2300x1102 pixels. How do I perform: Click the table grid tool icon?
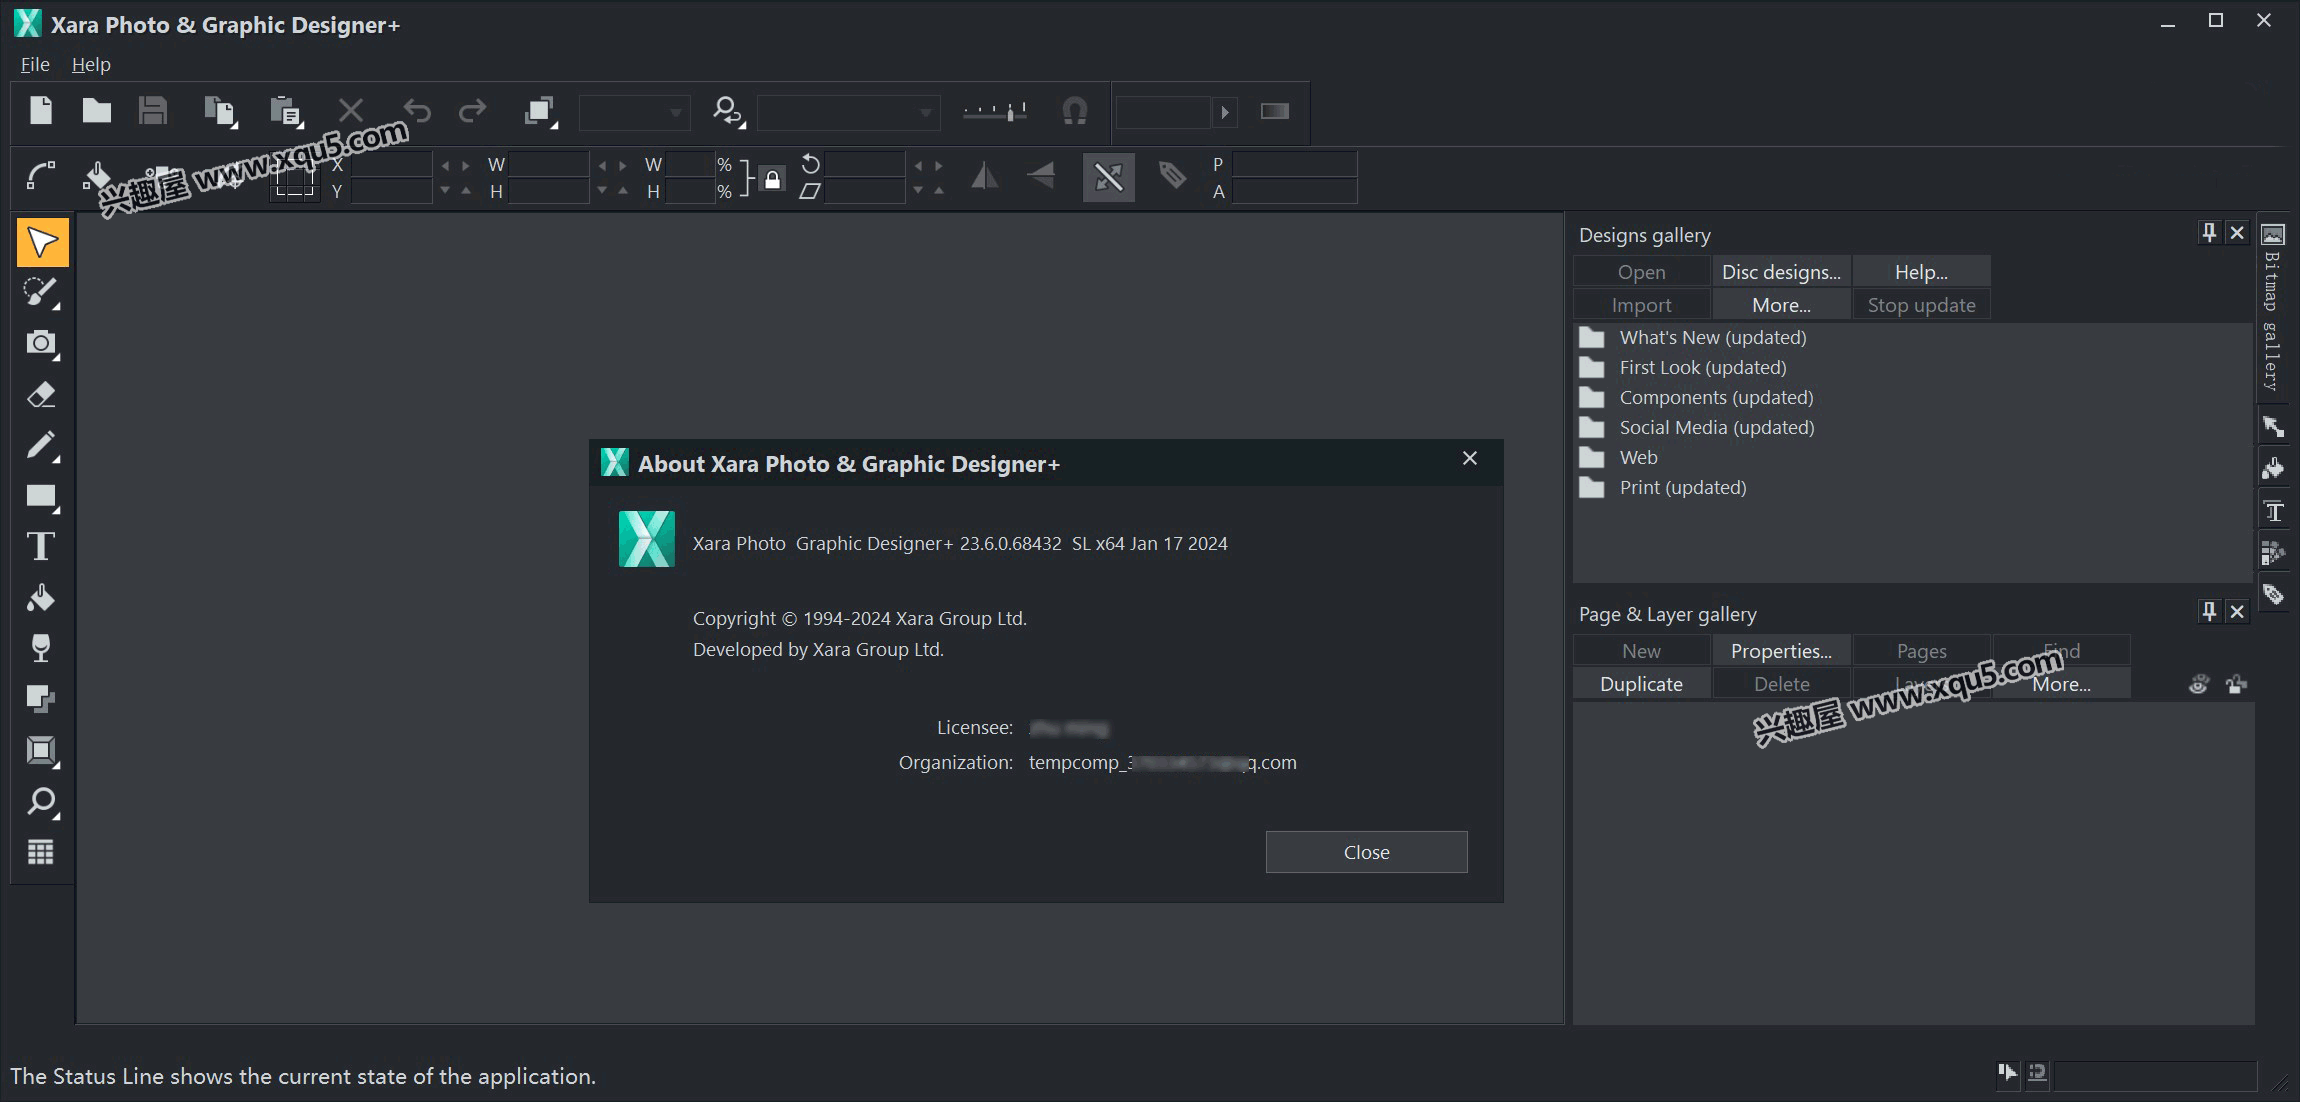[x=42, y=852]
